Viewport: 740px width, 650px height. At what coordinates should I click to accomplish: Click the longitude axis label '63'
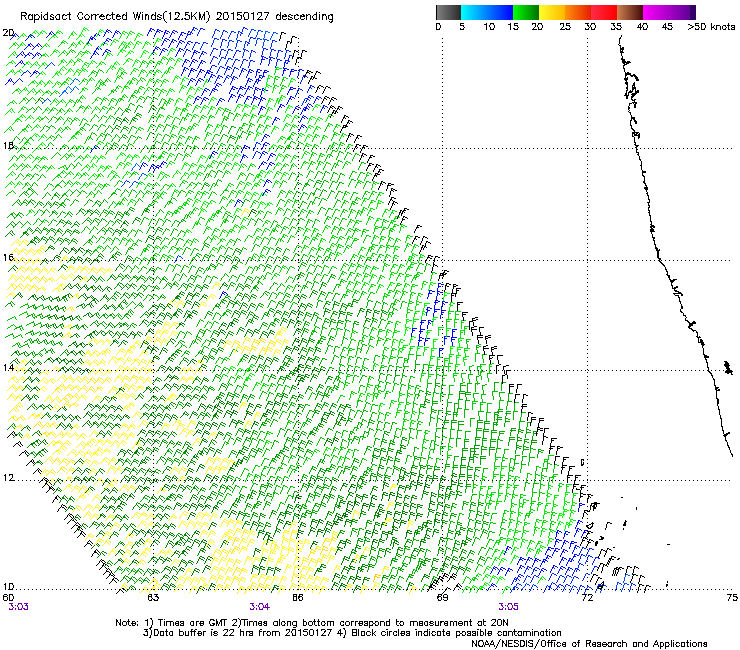(153, 598)
